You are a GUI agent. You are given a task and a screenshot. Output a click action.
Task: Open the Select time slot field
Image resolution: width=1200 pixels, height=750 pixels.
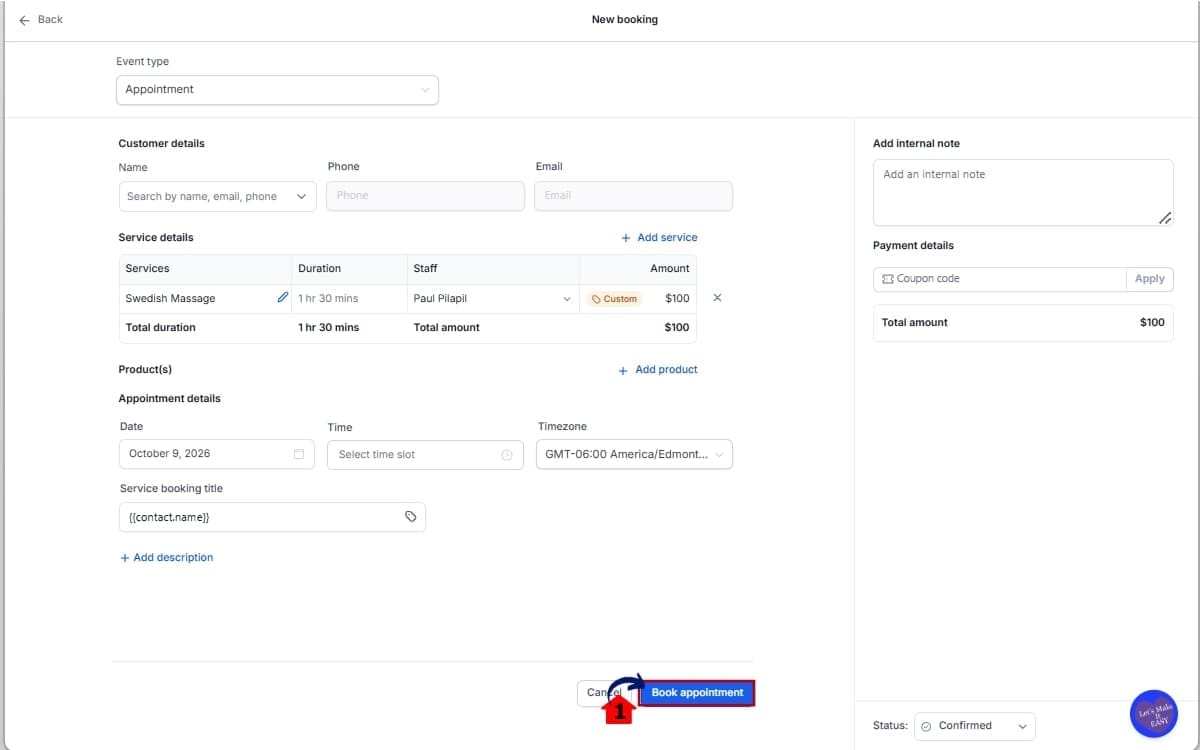pyautogui.click(x=425, y=455)
